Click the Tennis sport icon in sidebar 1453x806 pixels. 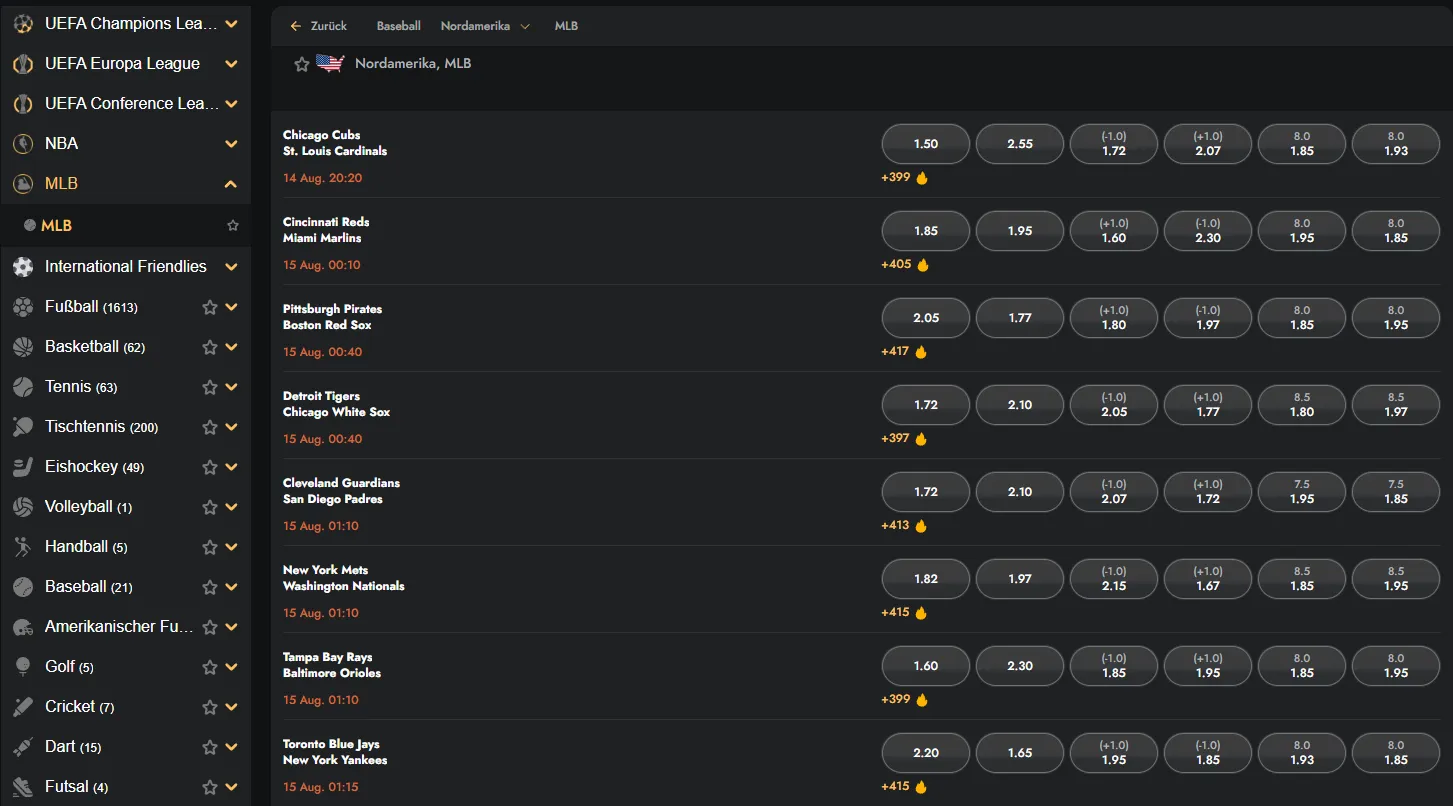point(23,387)
